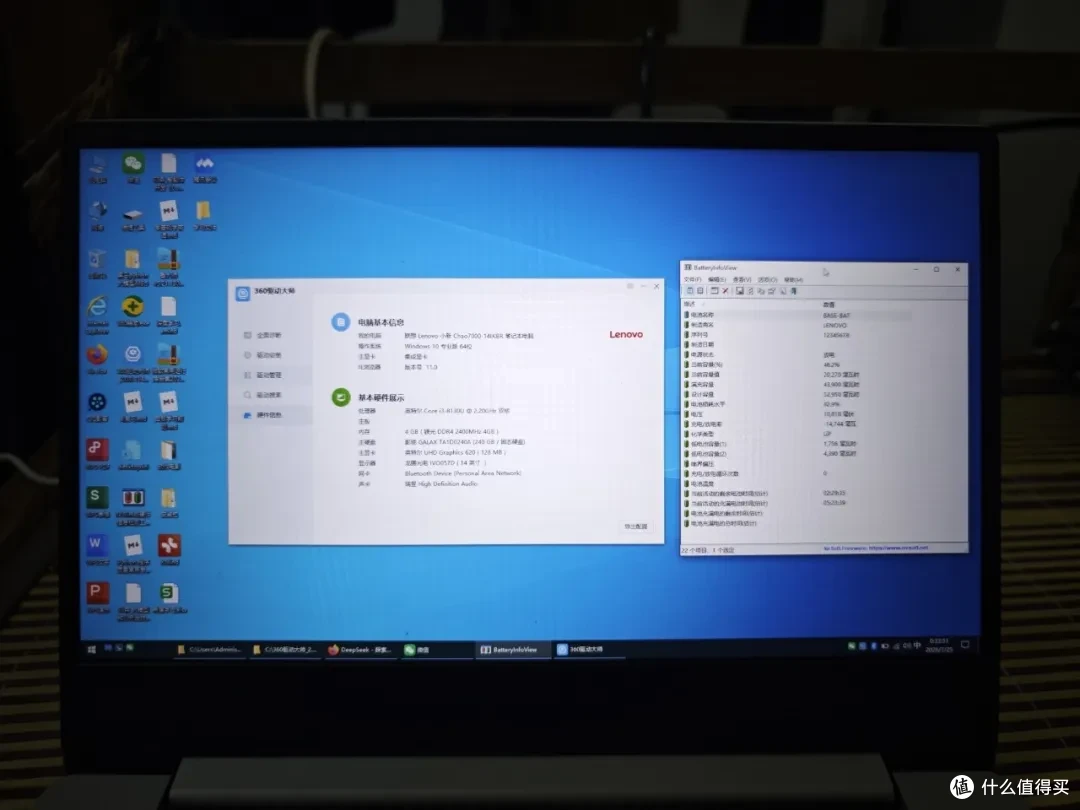This screenshot has width=1080, height=810.
Task: Click the taskbar clock
Action: (939, 645)
